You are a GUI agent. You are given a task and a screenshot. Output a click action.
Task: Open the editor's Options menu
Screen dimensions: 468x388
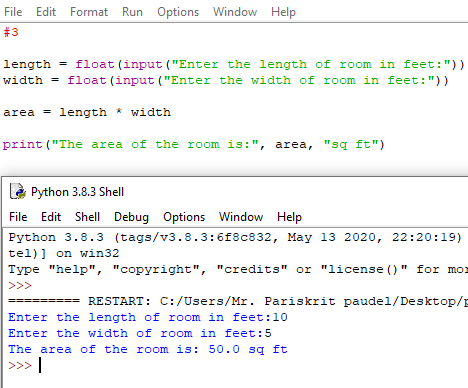[178, 12]
